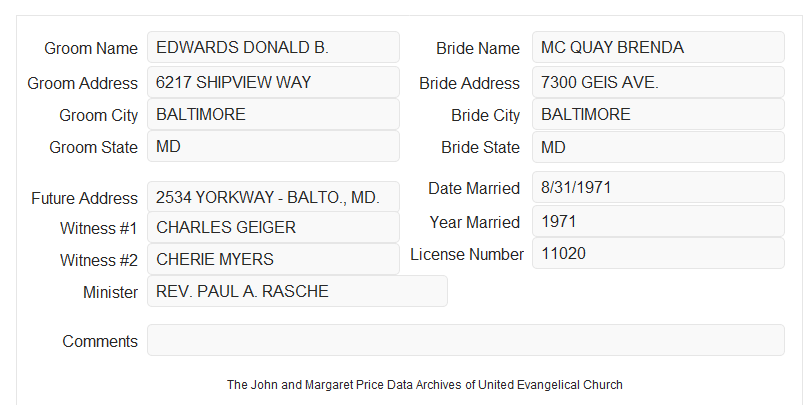The height and width of the screenshot is (405, 805).
Task: Select the Groom Address input box
Action: 273,82
